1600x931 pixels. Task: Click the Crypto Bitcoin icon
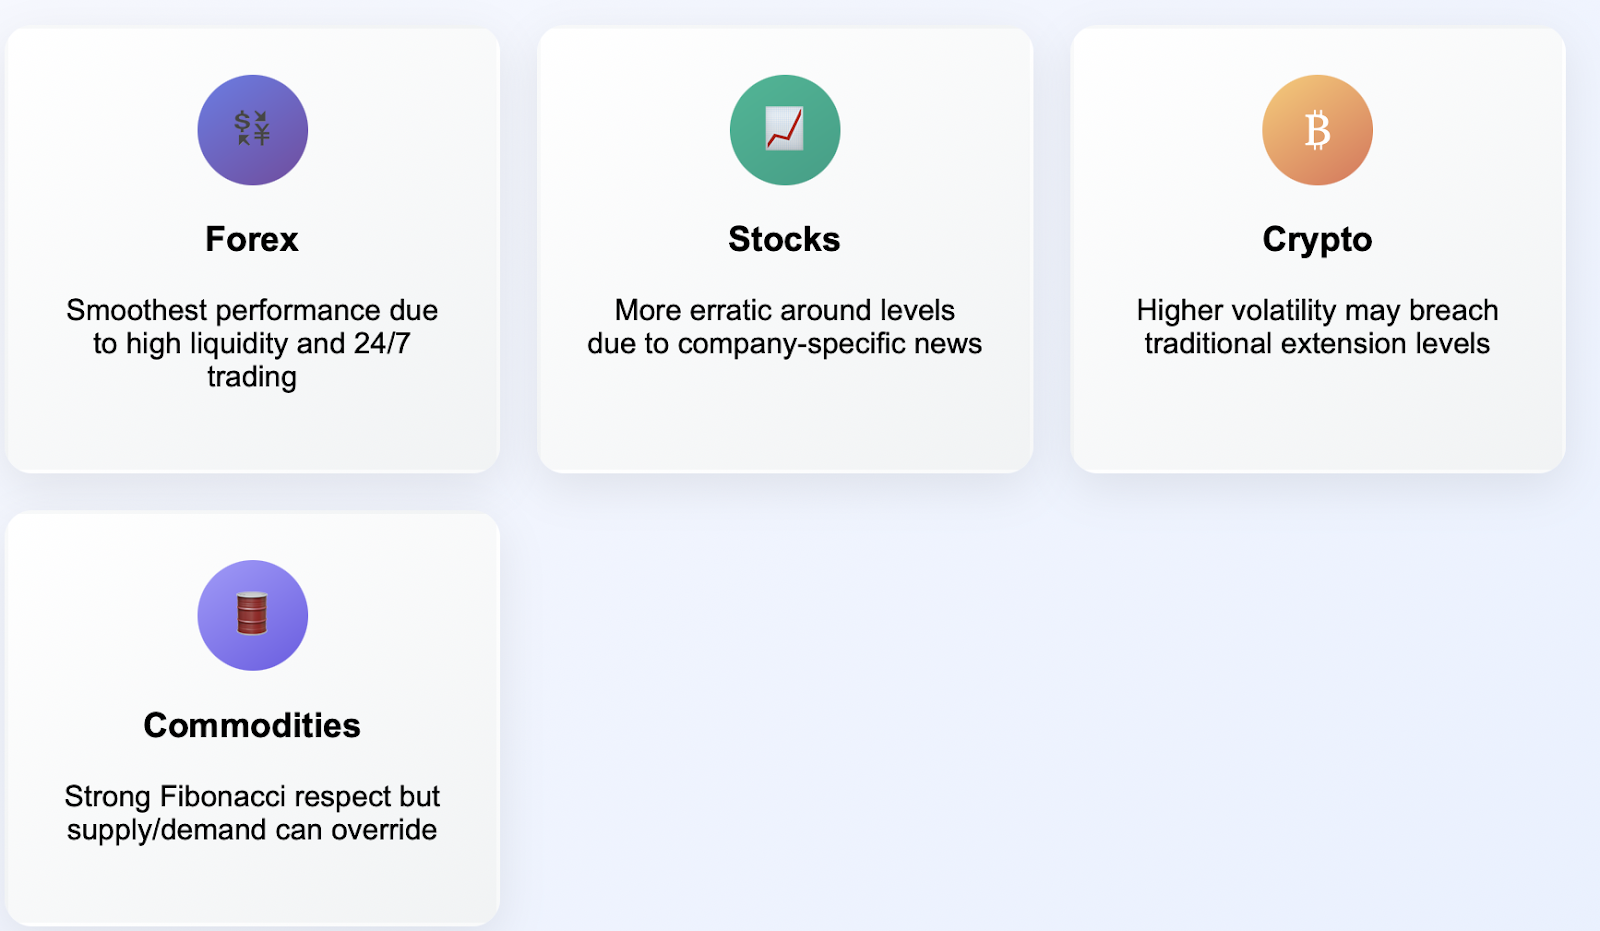pos(1317,130)
